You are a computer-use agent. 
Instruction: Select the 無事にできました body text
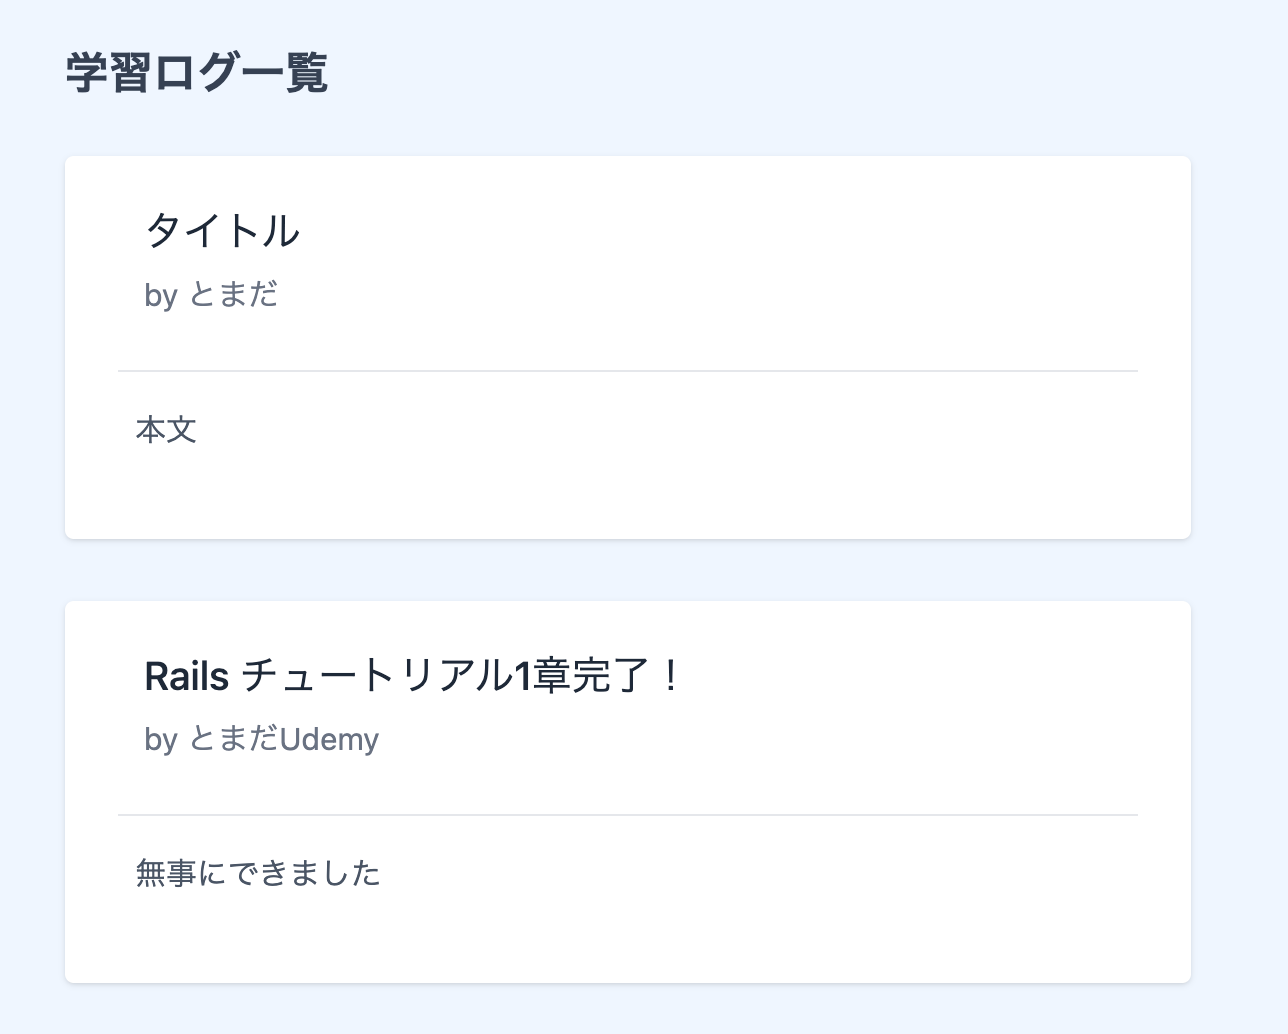pos(258,874)
